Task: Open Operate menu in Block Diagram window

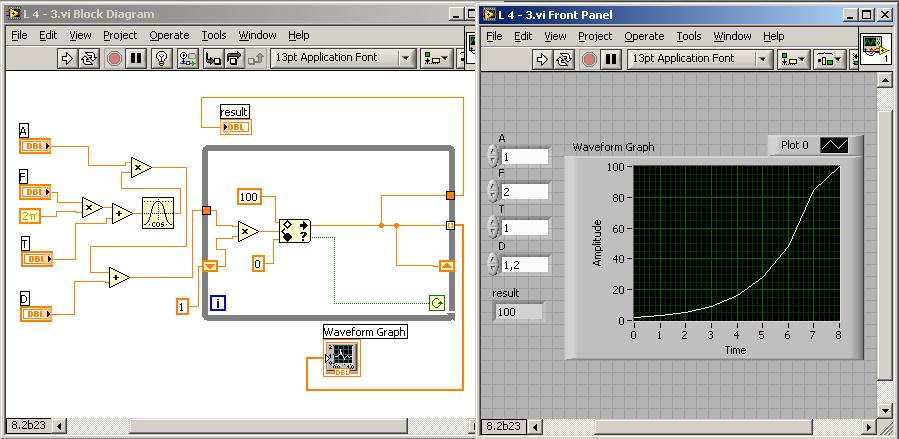Action: pyautogui.click(x=169, y=36)
